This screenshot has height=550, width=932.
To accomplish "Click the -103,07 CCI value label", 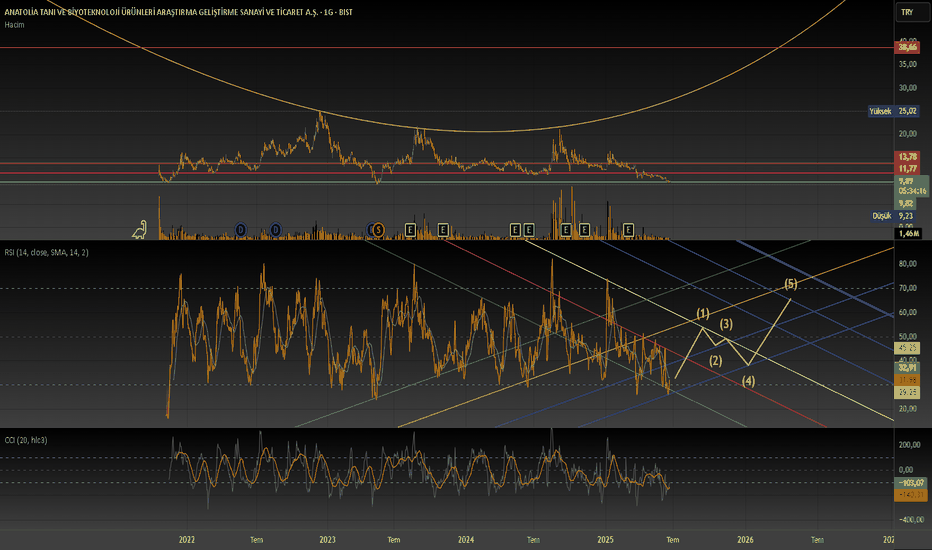I will pos(911,483).
